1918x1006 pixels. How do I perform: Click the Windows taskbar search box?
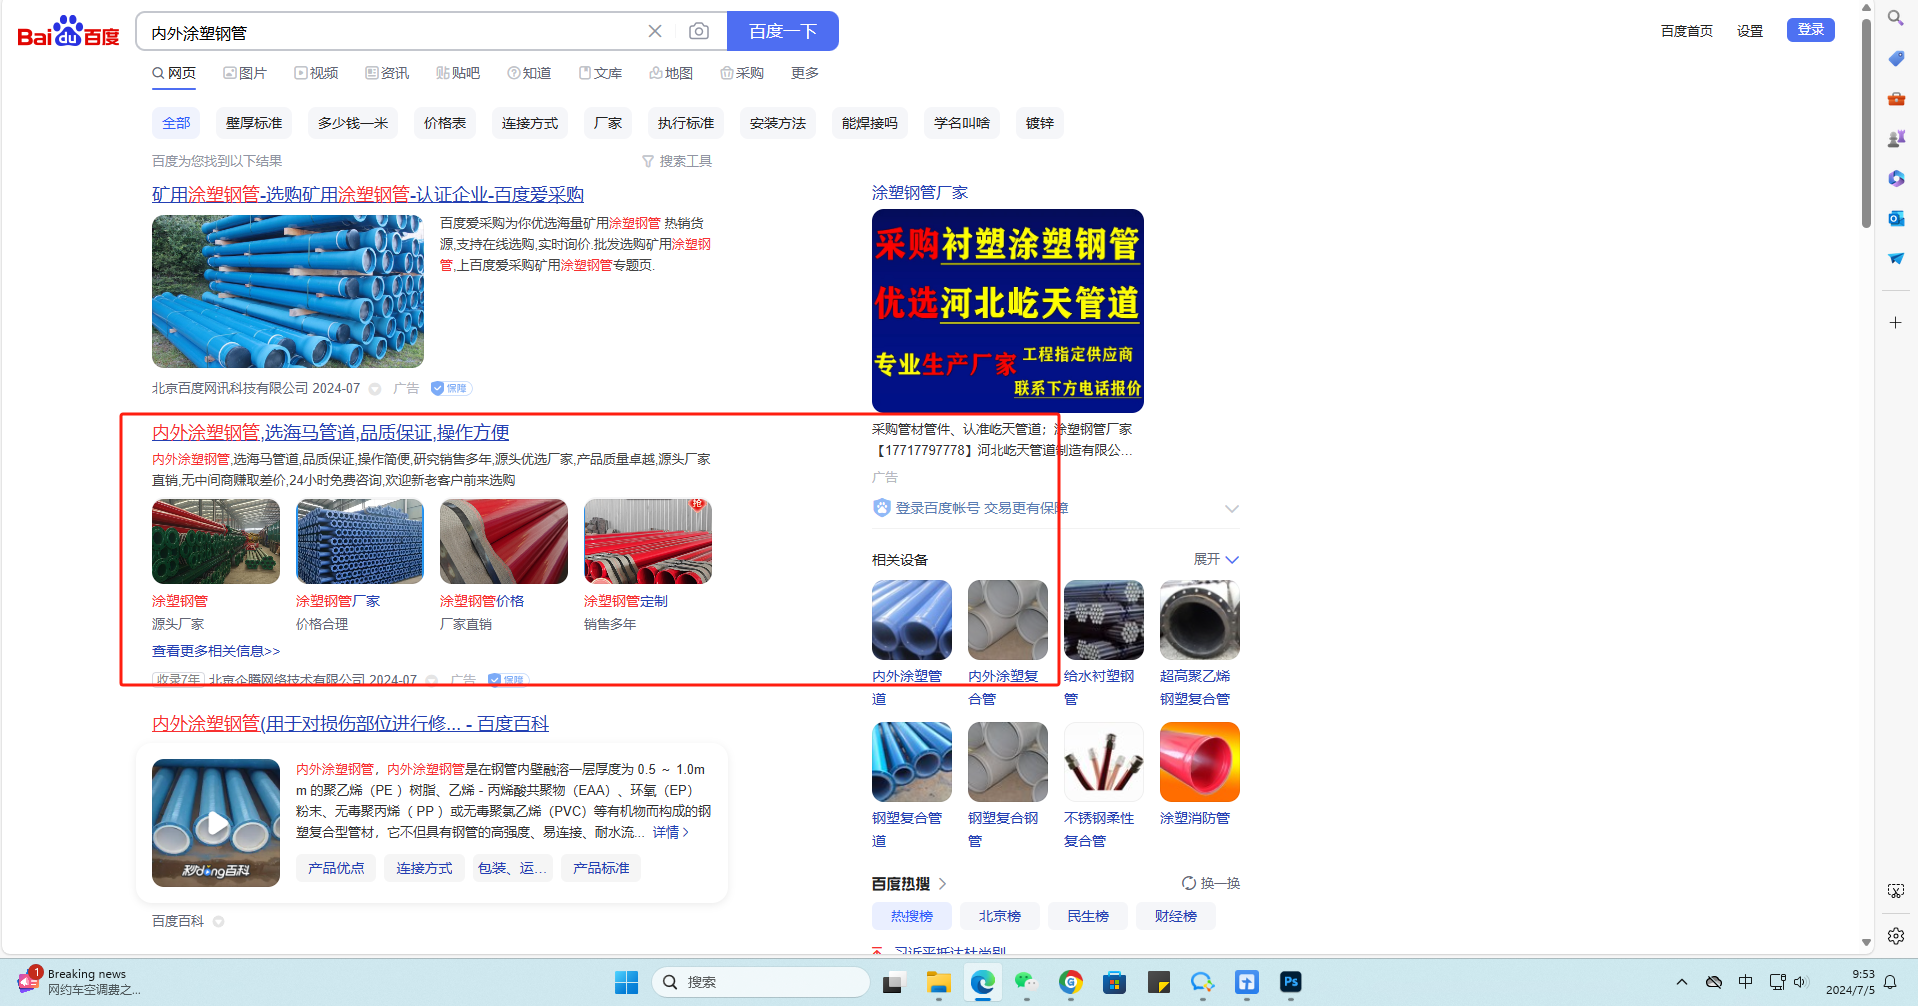tap(761, 982)
